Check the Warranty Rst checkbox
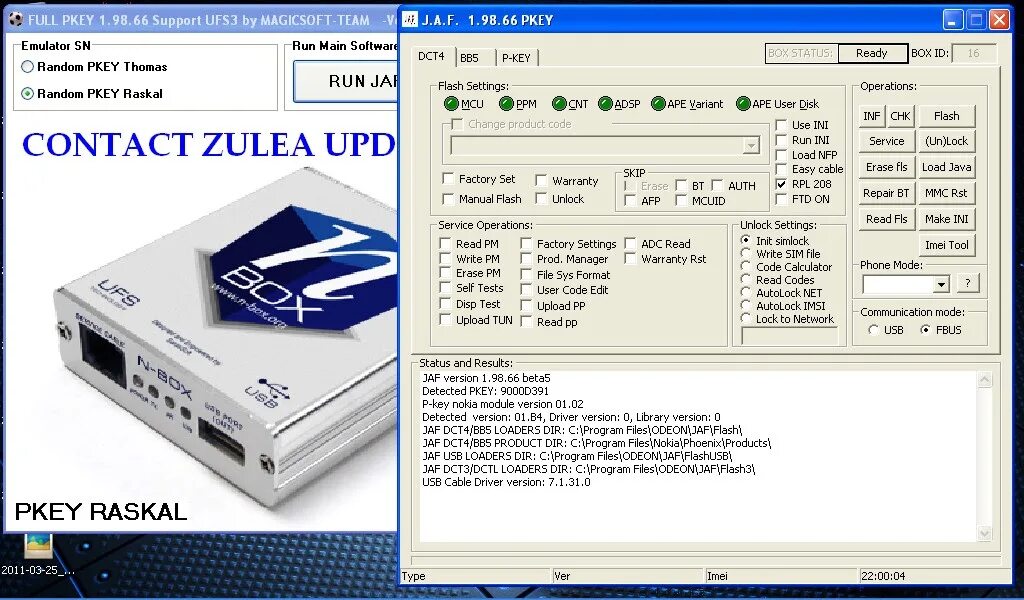 pos(630,259)
